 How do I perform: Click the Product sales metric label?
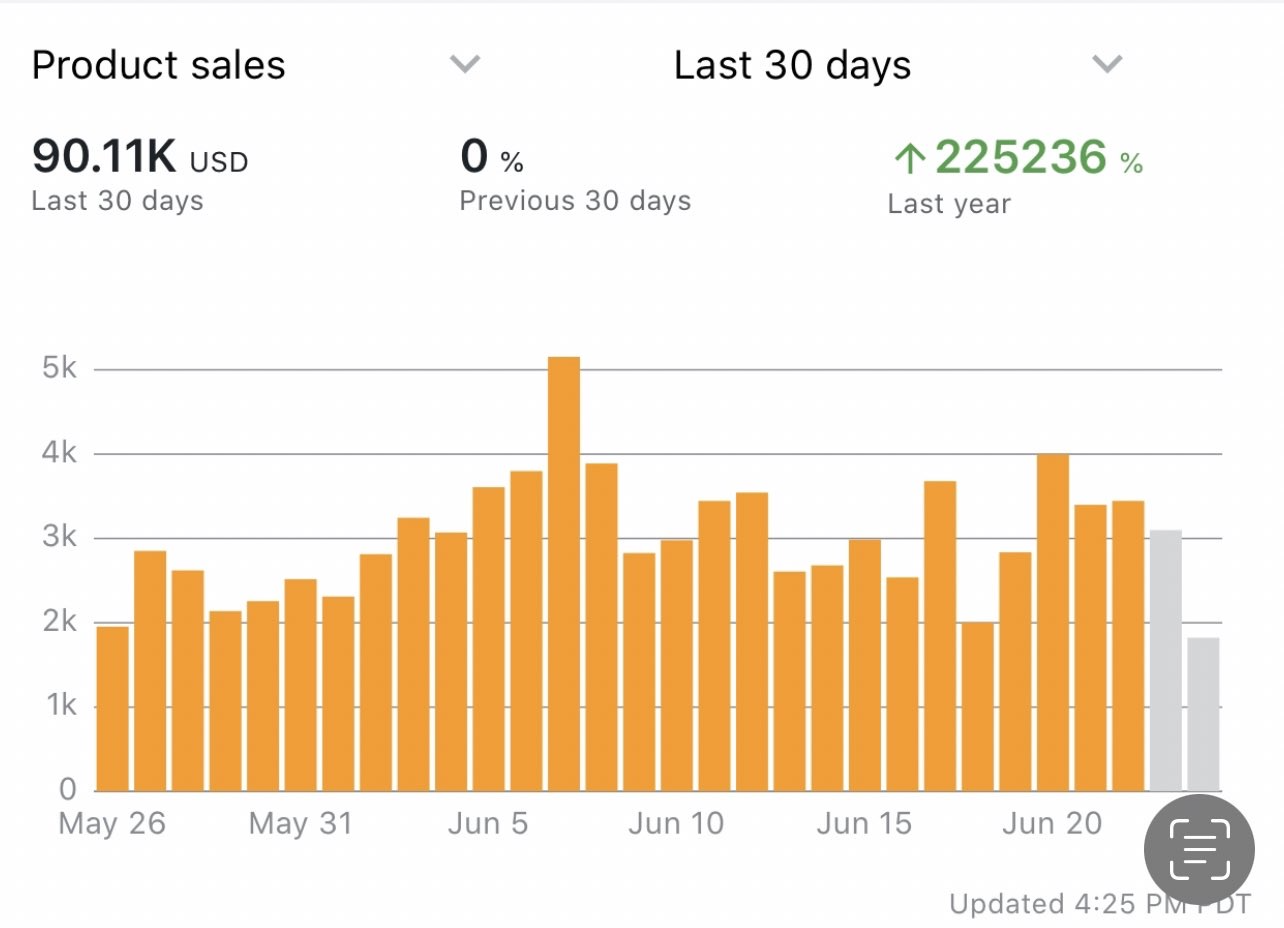pyautogui.click(x=159, y=66)
